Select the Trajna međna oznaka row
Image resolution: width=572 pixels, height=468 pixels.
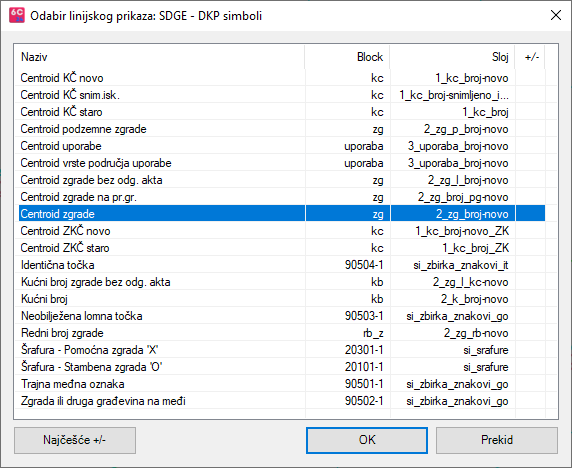tap(282, 384)
